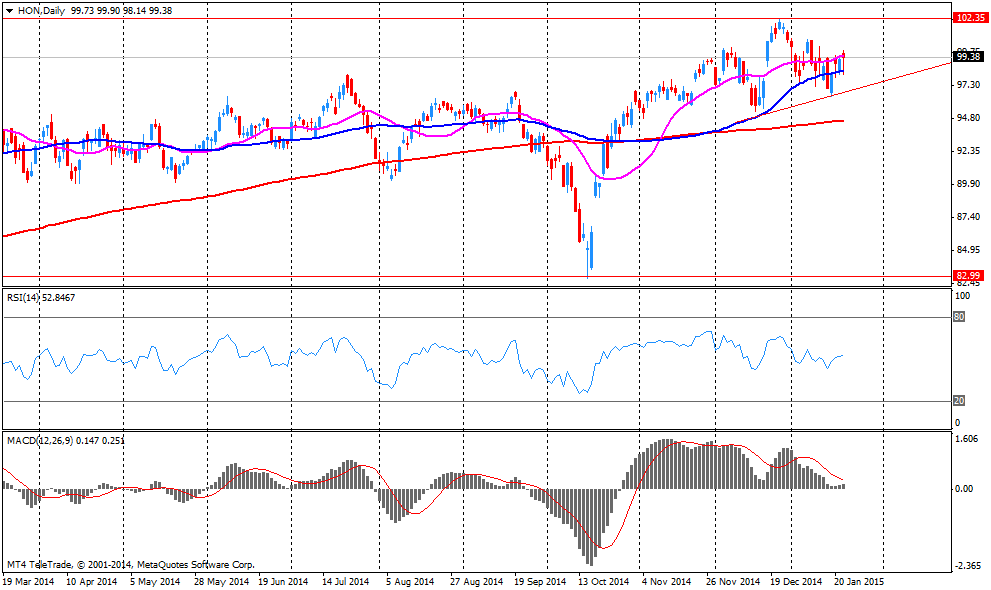Select the 28 May 2014 date label

pyautogui.click(x=221, y=581)
